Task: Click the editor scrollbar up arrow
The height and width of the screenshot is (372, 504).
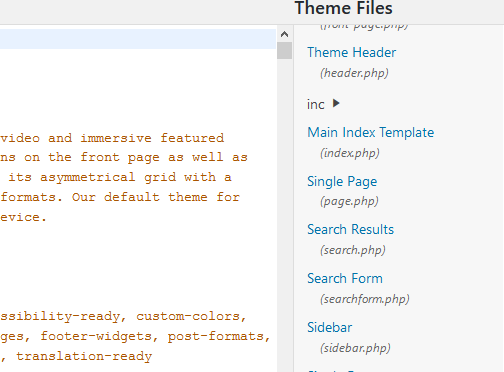Action: (284, 34)
